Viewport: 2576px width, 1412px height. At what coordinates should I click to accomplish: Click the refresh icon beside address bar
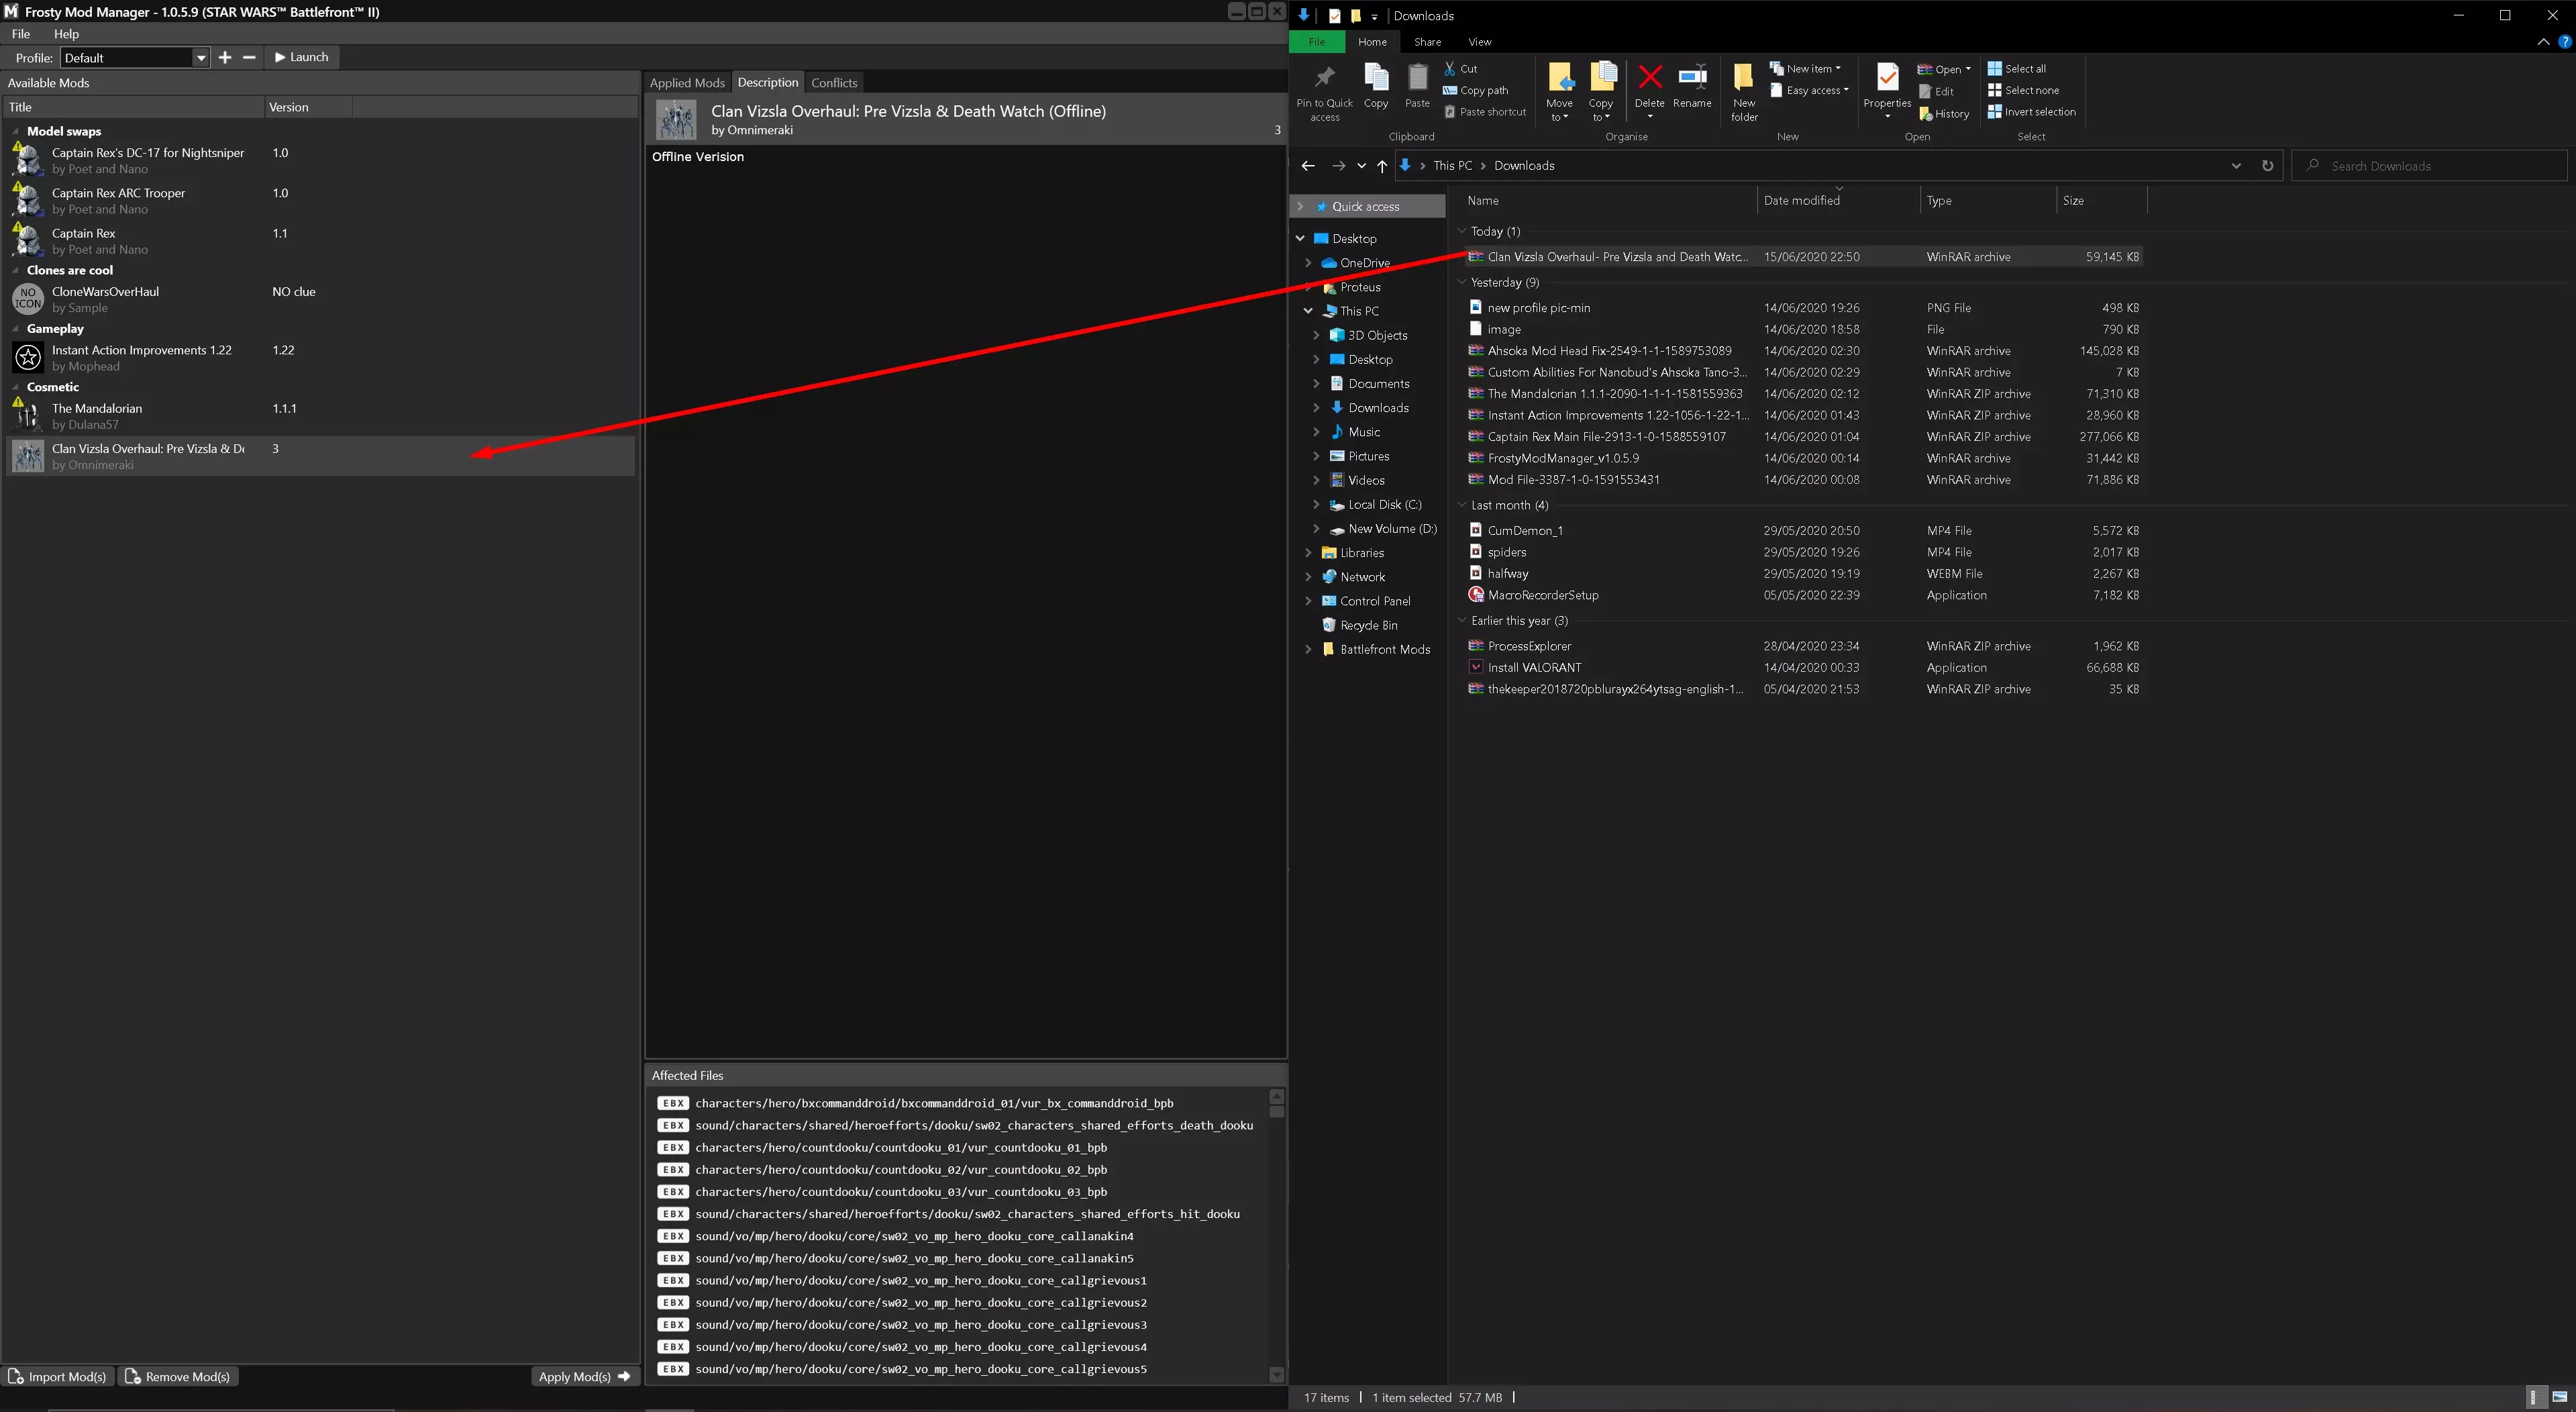coord(2267,166)
